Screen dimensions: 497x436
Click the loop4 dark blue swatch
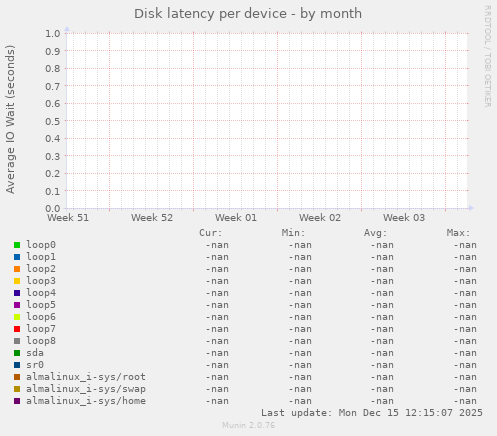17,293
